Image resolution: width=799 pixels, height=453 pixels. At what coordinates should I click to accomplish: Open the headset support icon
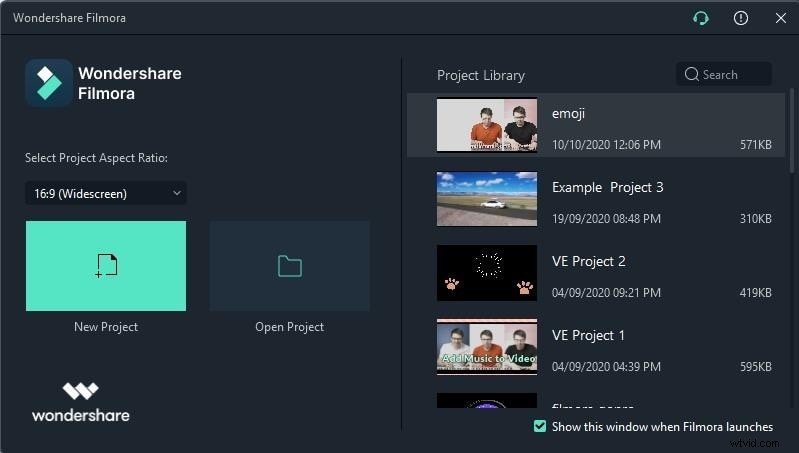(701, 18)
